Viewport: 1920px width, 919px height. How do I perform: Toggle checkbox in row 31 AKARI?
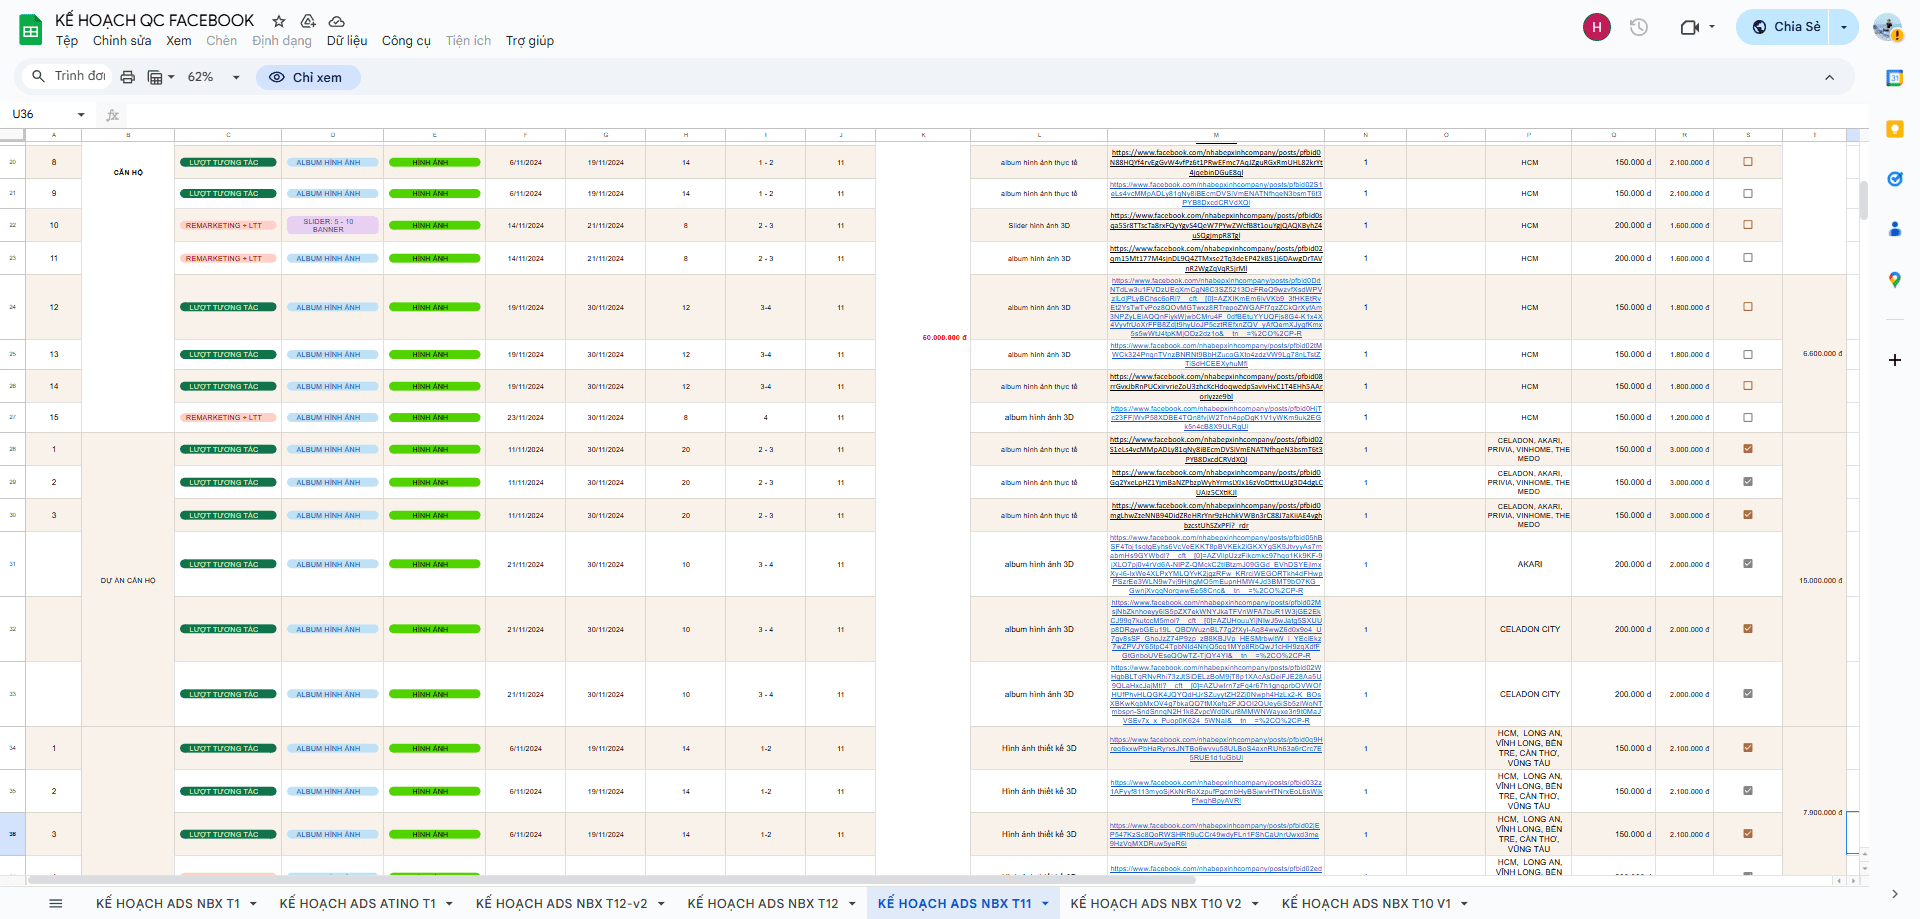click(x=1748, y=564)
